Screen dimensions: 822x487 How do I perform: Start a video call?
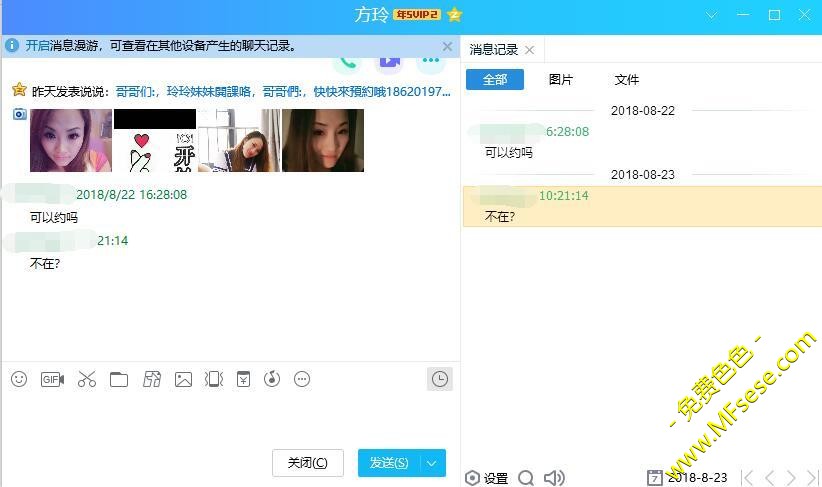[x=389, y=61]
